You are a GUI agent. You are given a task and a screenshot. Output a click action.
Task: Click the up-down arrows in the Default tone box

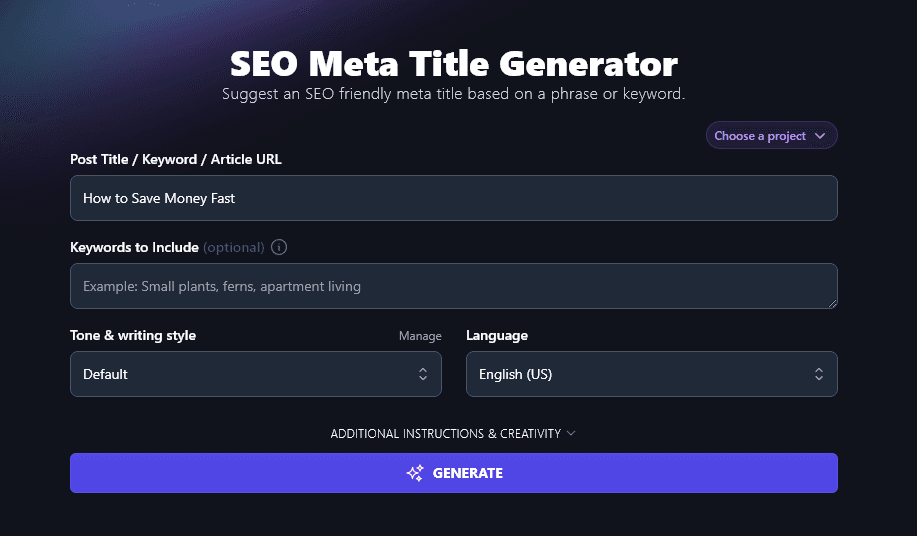422,374
